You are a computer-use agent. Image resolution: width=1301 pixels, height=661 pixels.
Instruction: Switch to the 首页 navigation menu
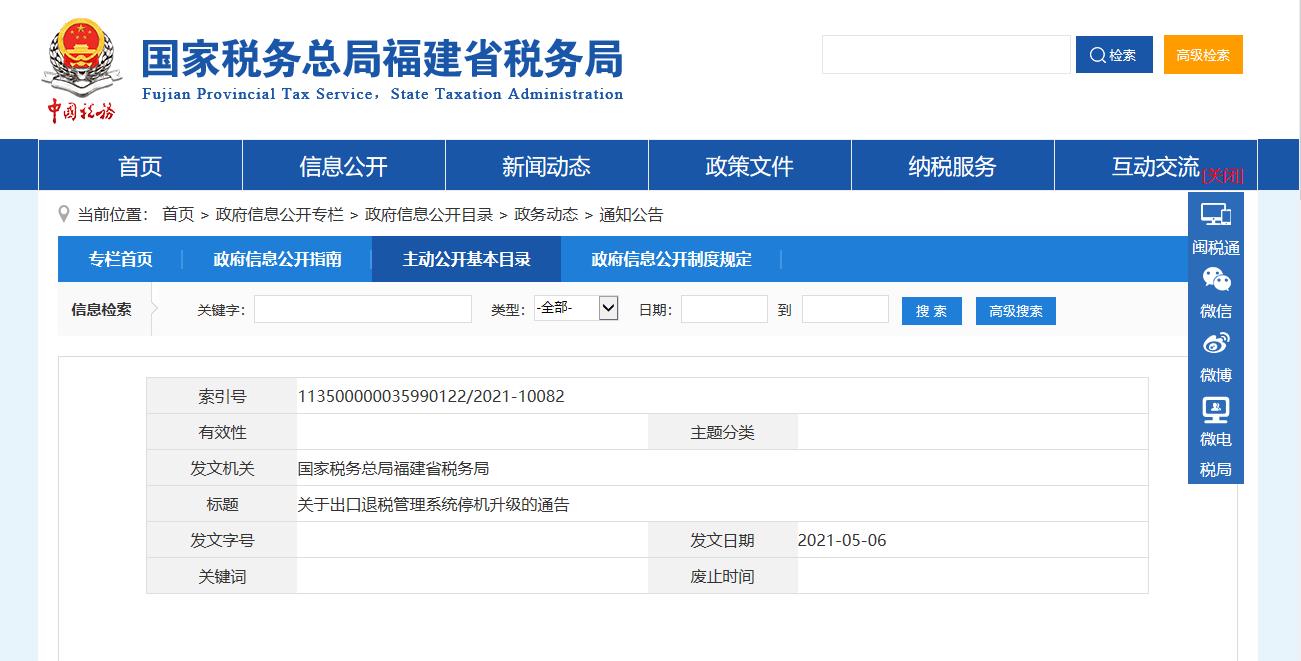tap(140, 166)
